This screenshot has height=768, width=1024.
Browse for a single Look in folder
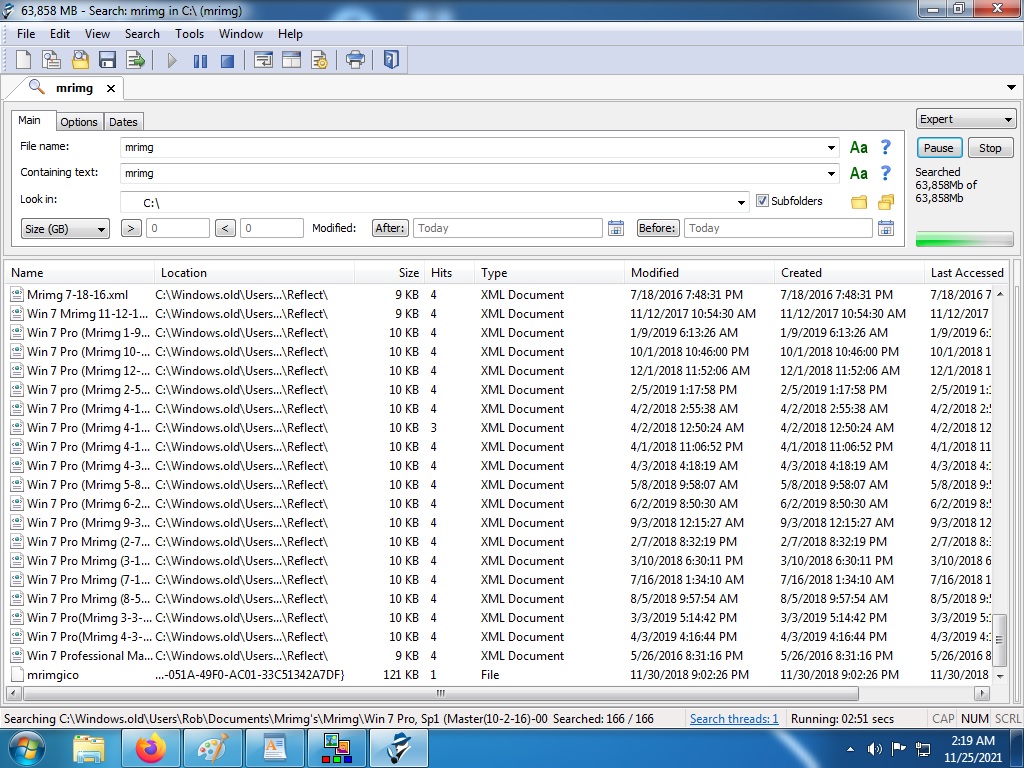[859, 202]
